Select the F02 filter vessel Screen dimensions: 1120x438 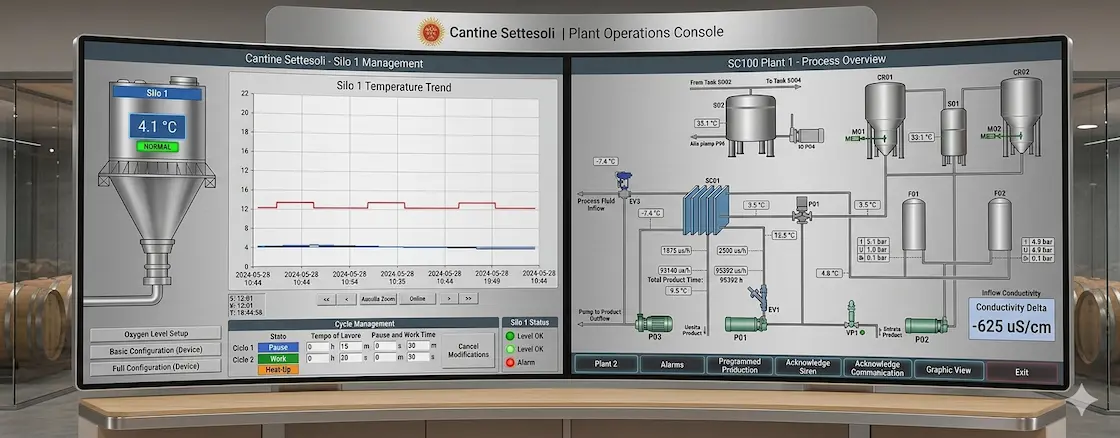(999, 224)
